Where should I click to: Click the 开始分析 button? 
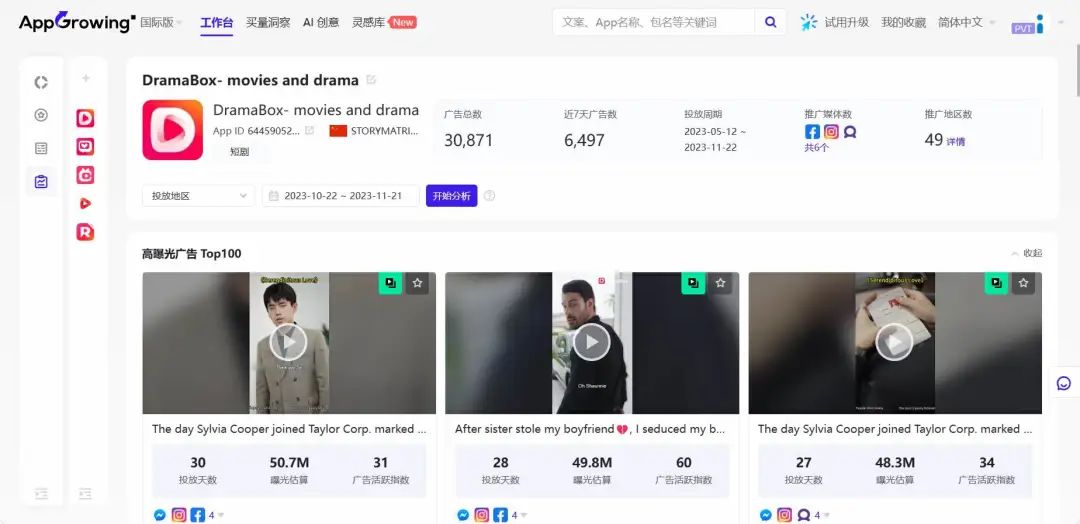(452, 196)
